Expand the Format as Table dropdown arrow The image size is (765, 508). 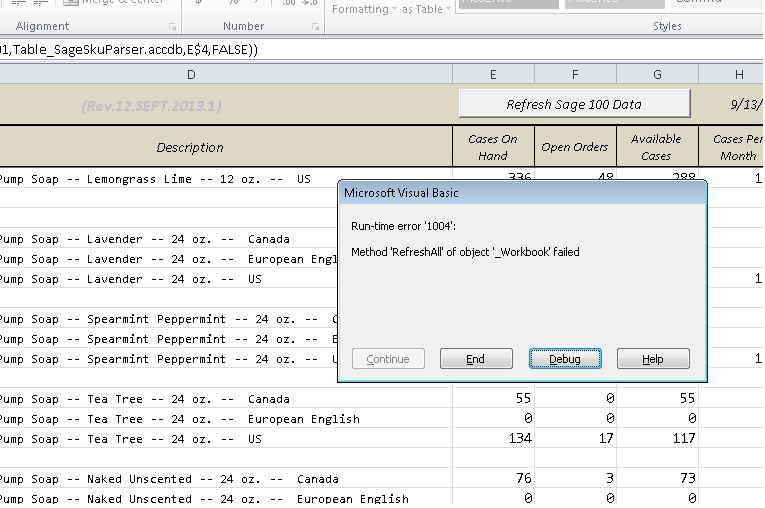(448, 9)
